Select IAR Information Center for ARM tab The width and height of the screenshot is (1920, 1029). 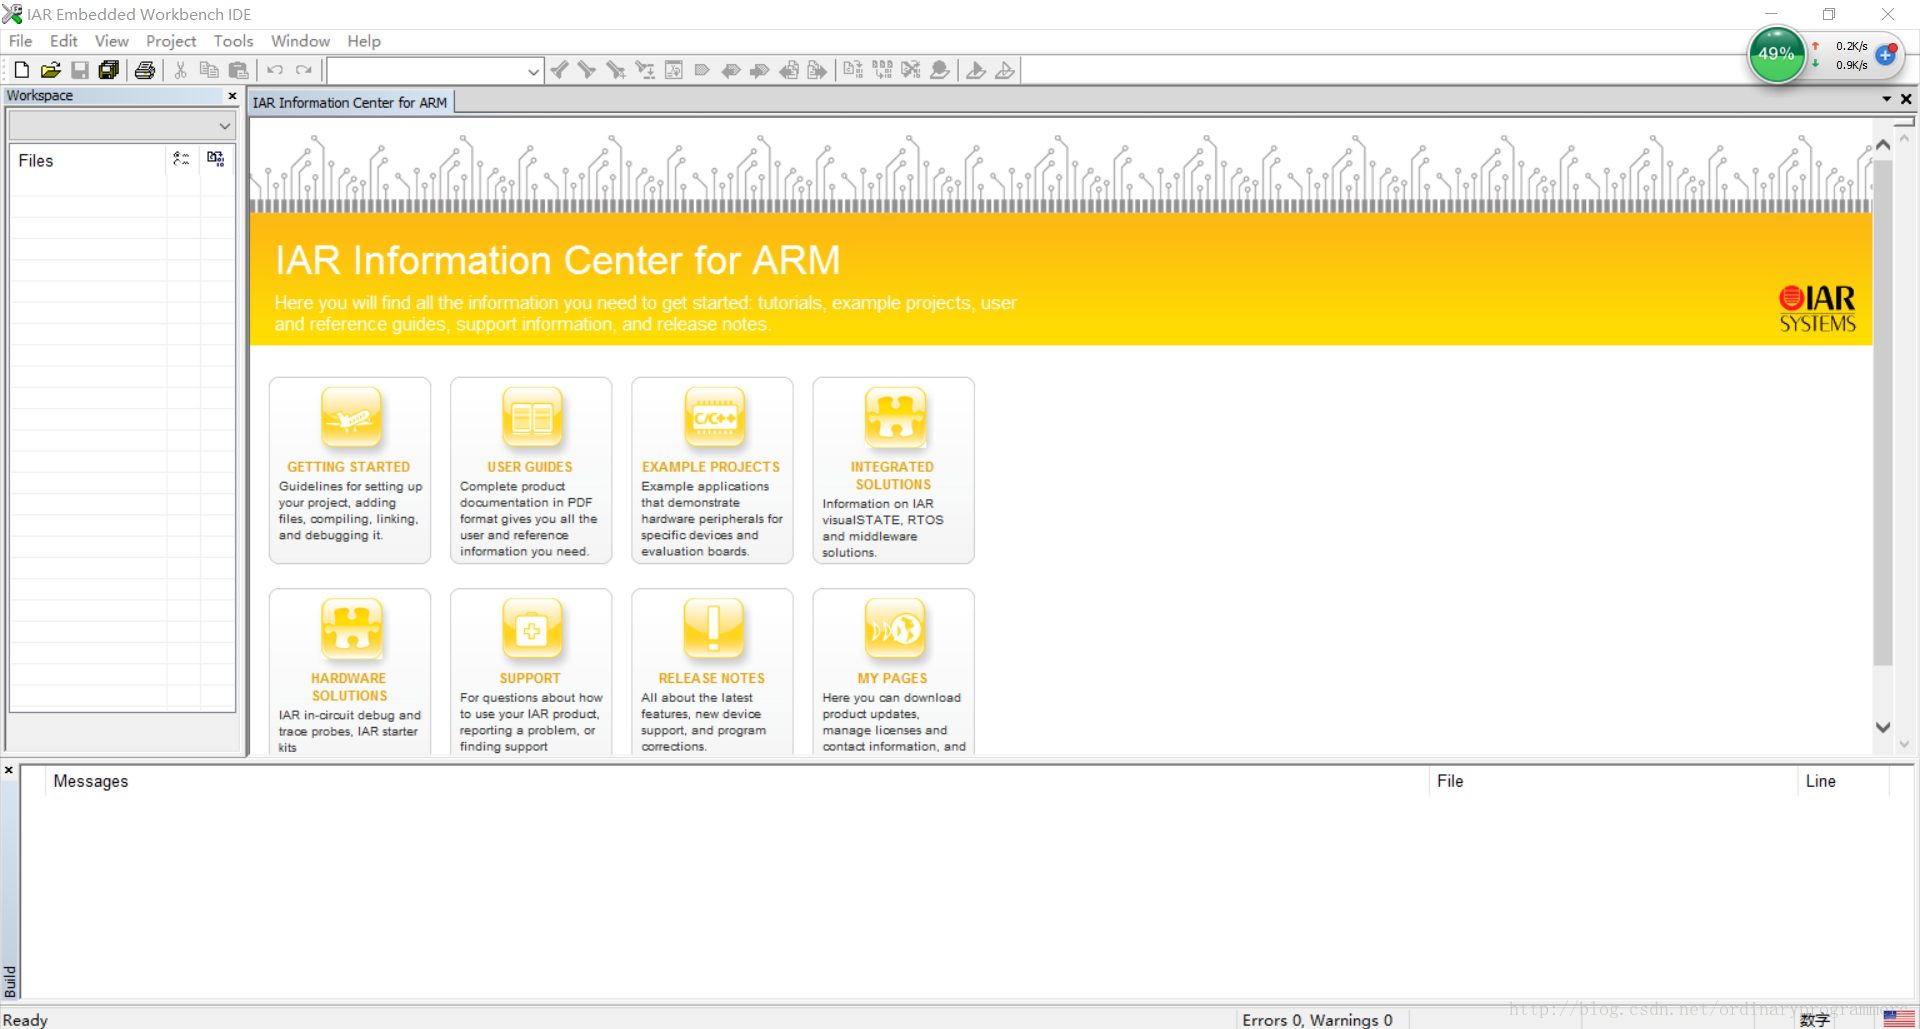click(350, 102)
